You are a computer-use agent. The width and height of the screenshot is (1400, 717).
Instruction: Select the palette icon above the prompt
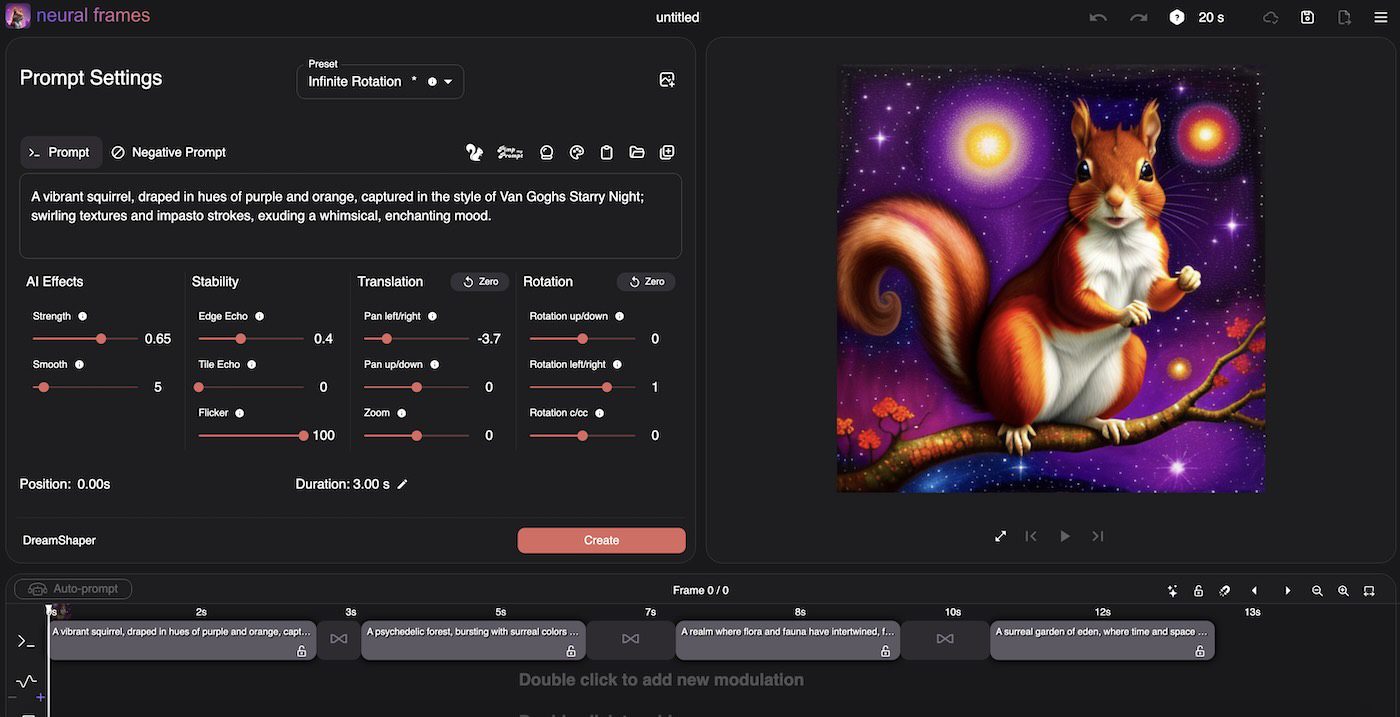576,152
